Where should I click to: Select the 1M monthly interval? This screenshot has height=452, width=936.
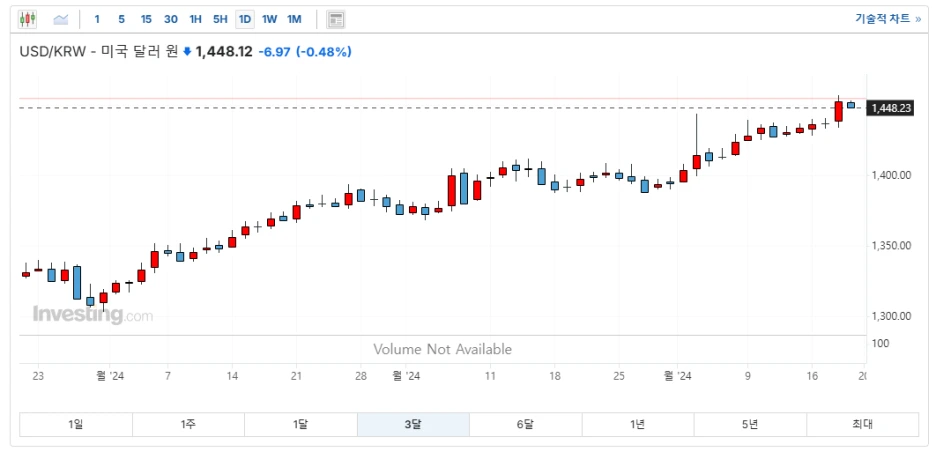(294, 19)
